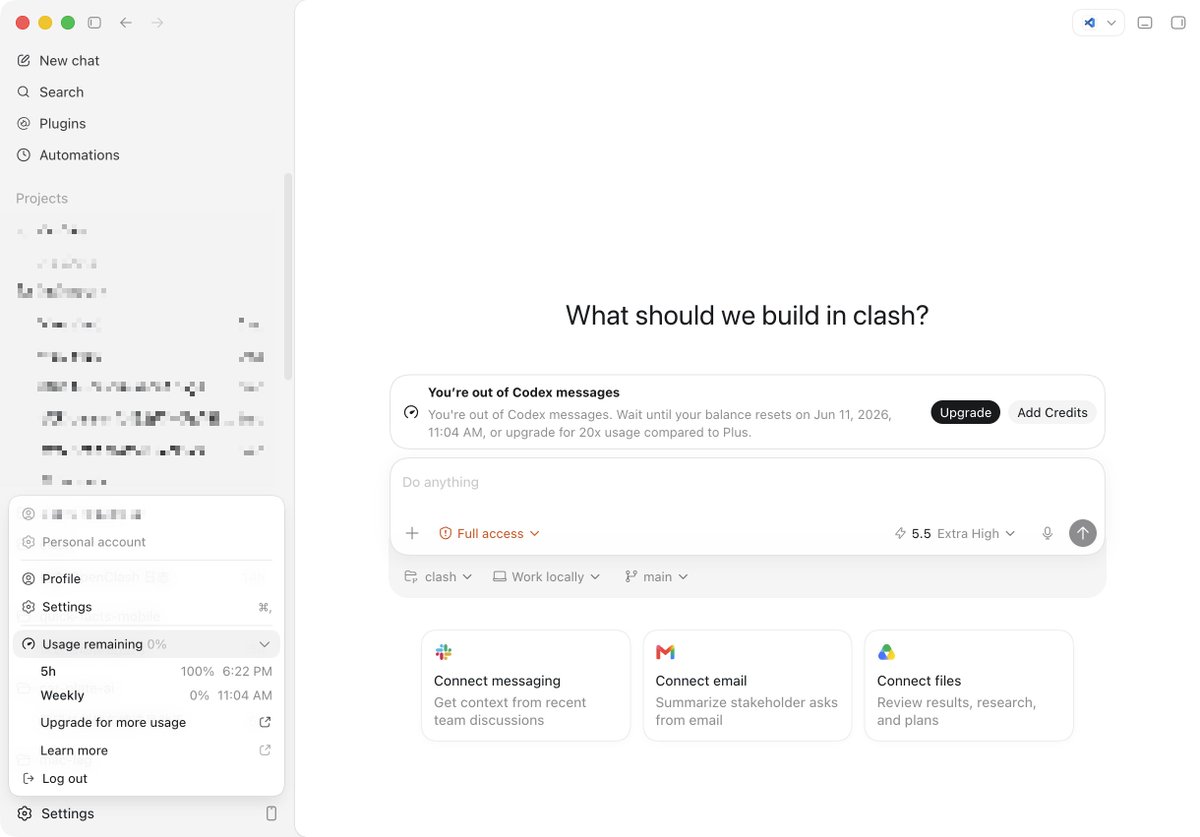Send message with the up arrow button
Screen dimensions: 1200x837
click(x=1082, y=533)
